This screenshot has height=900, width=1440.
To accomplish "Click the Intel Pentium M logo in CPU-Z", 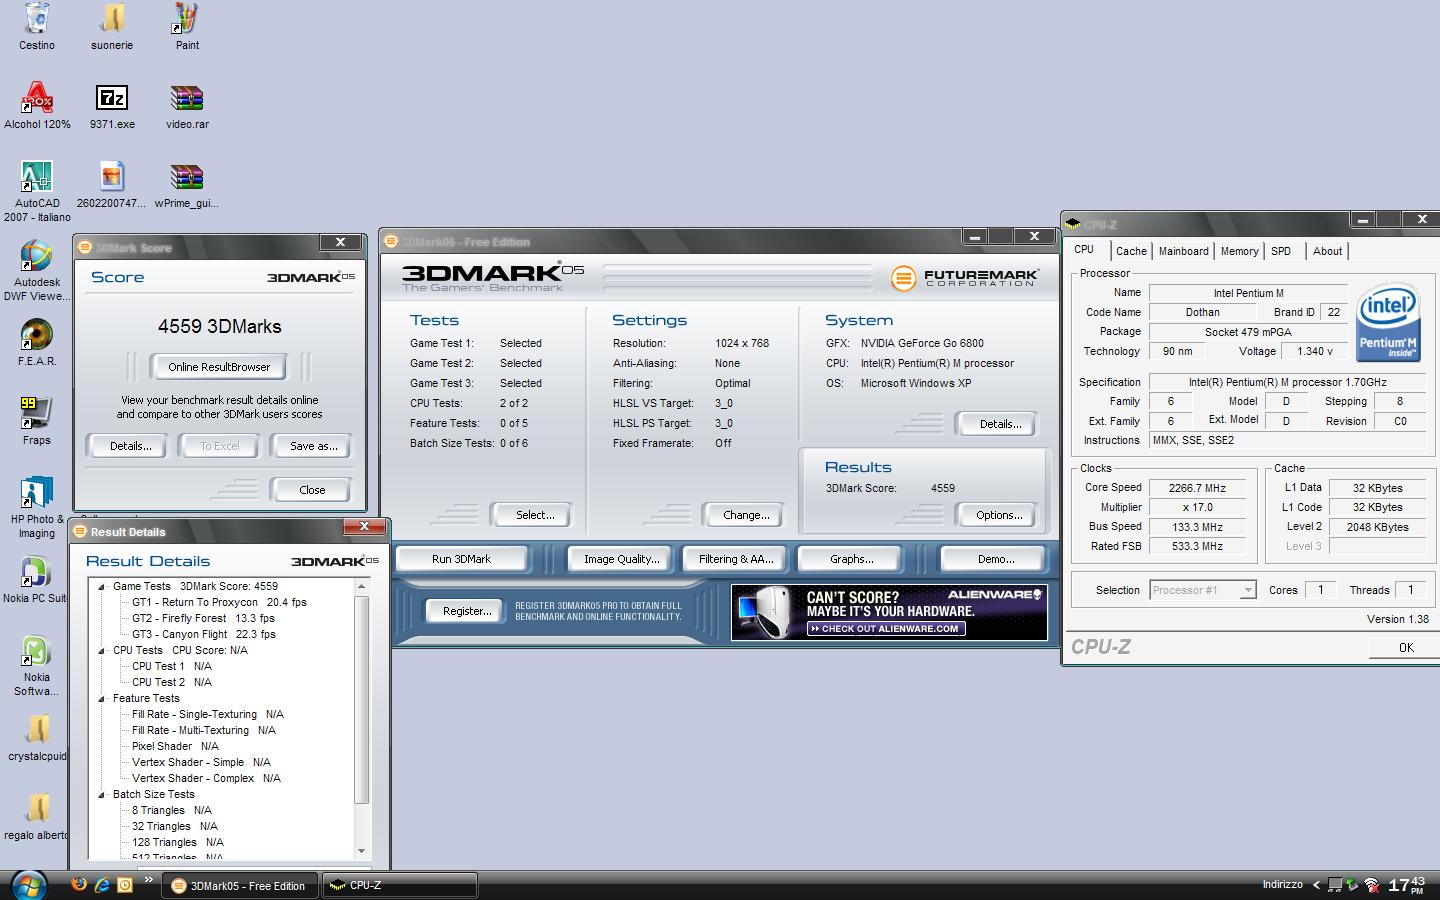I will tap(1388, 324).
